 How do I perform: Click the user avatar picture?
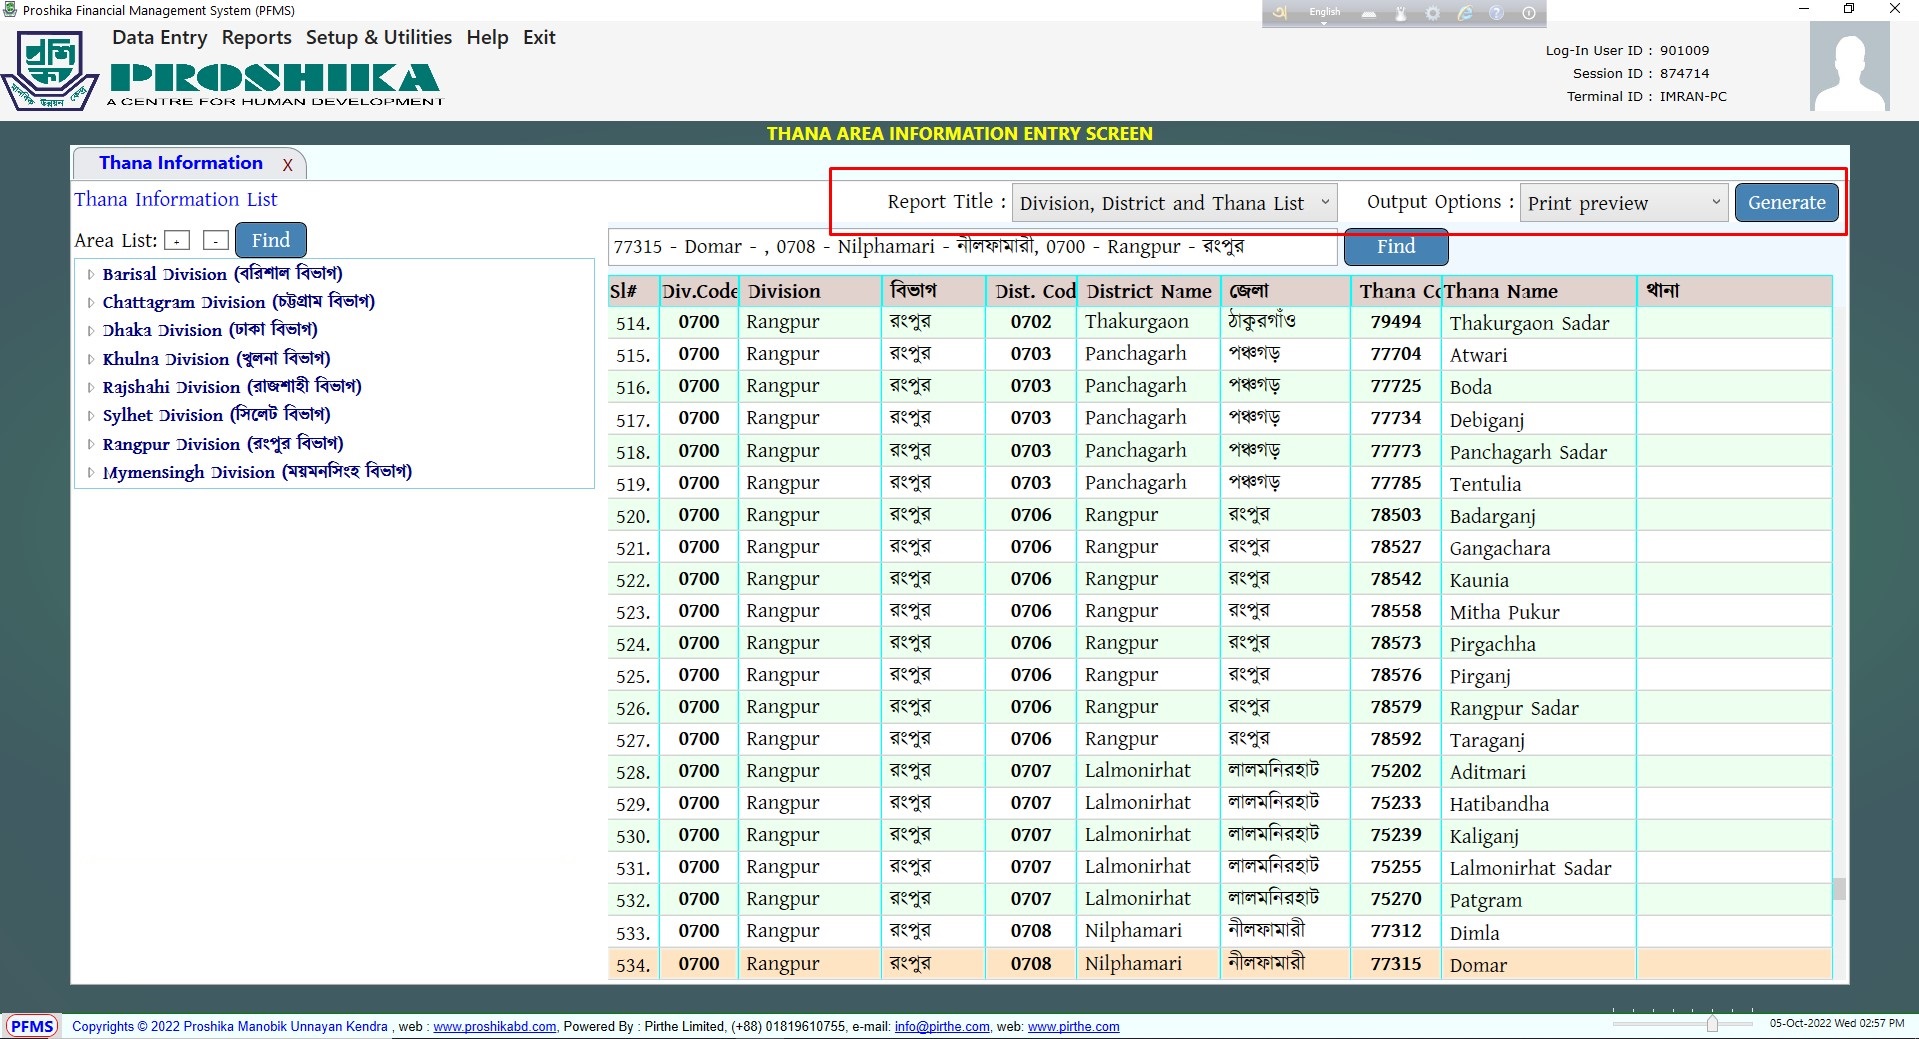point(1850,67)
